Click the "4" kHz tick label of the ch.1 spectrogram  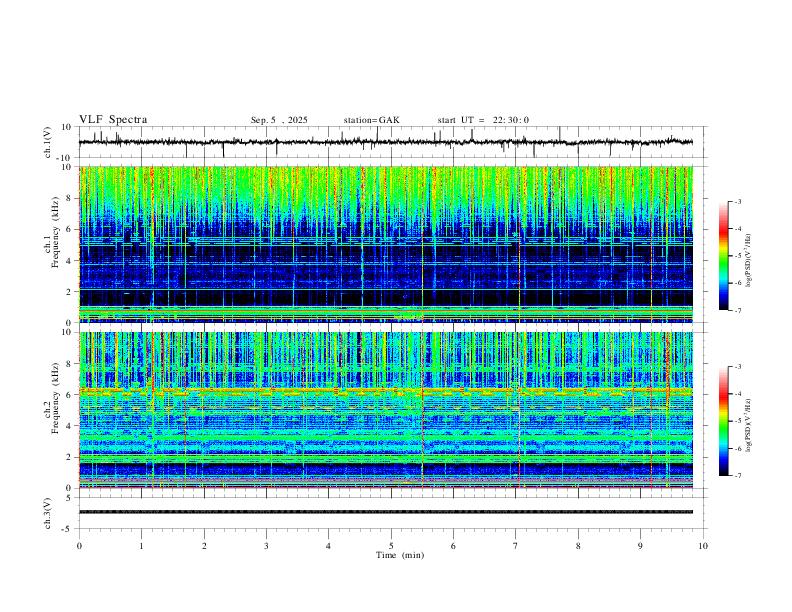pos(70,261)
